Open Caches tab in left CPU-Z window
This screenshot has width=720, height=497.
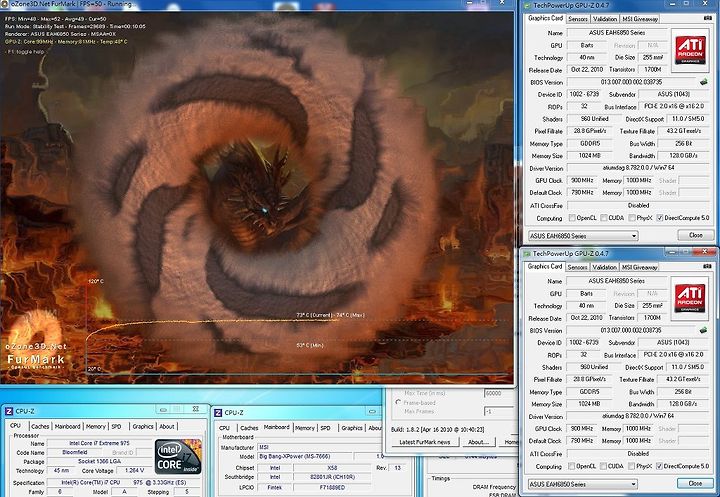click(40, 426)
